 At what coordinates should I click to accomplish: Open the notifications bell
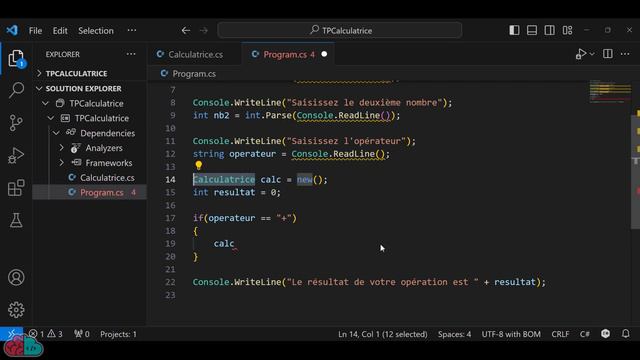tap(625, 333)
